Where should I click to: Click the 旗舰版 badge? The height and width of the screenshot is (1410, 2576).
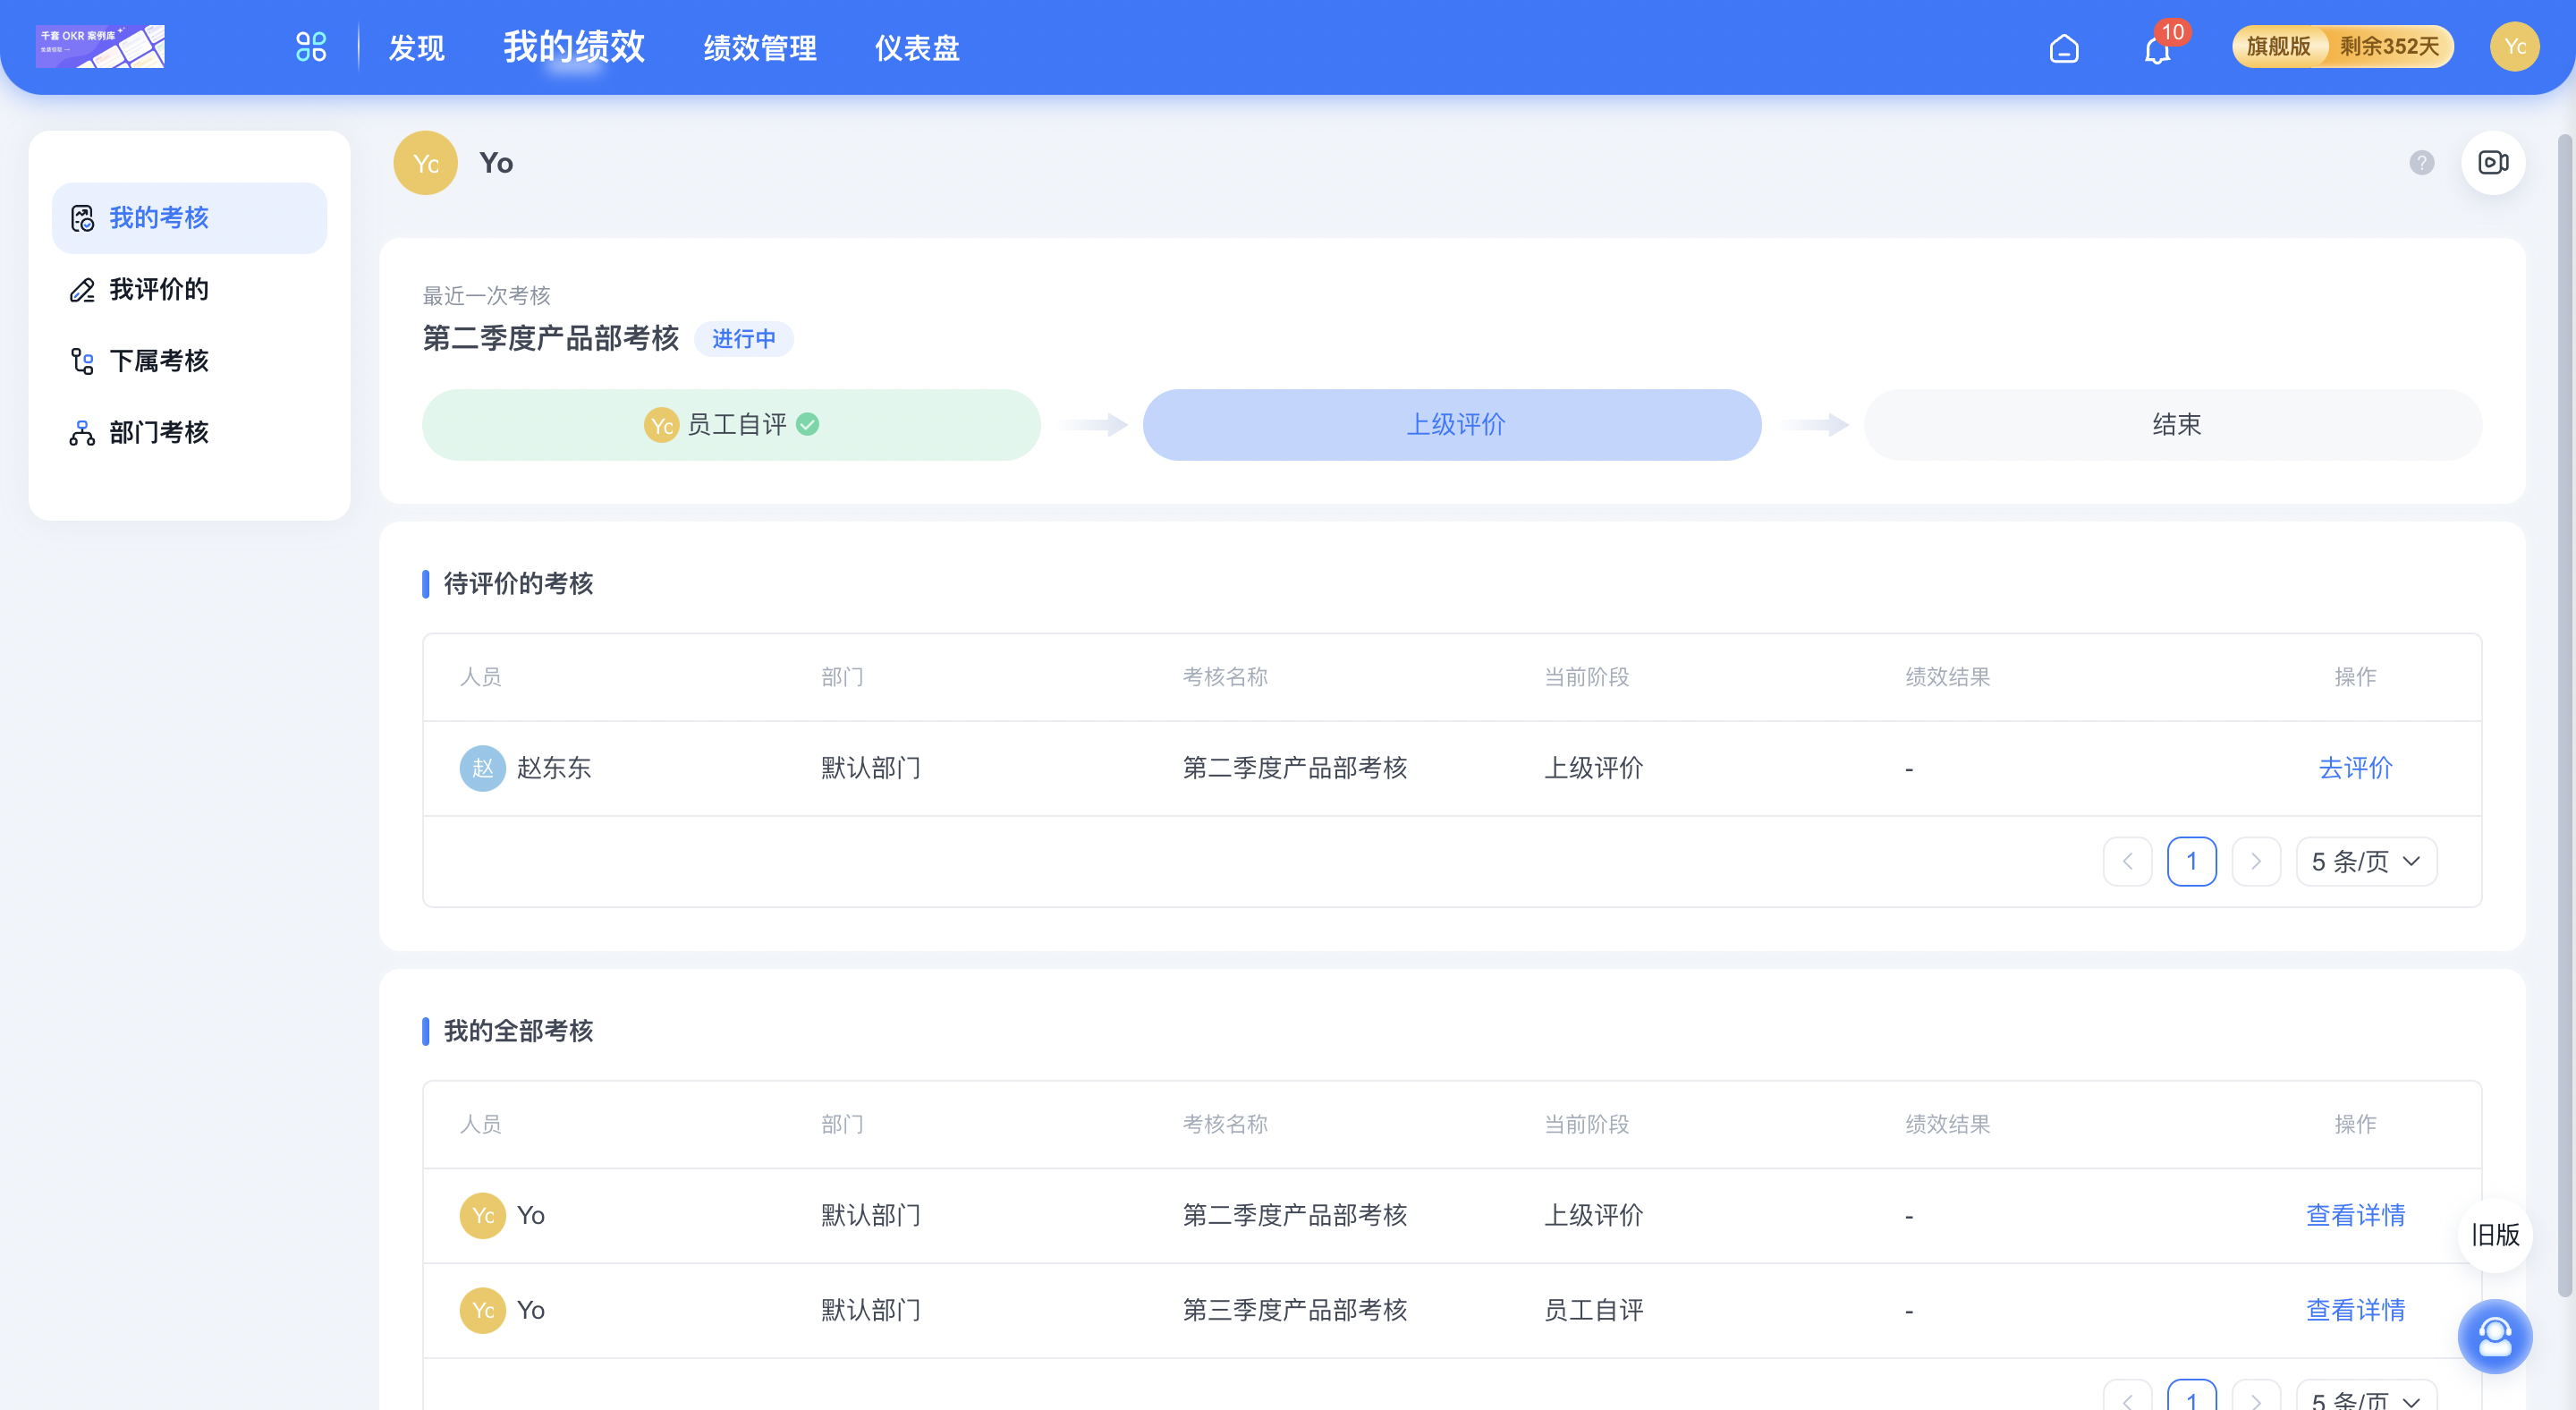(x=2279, y=47)
